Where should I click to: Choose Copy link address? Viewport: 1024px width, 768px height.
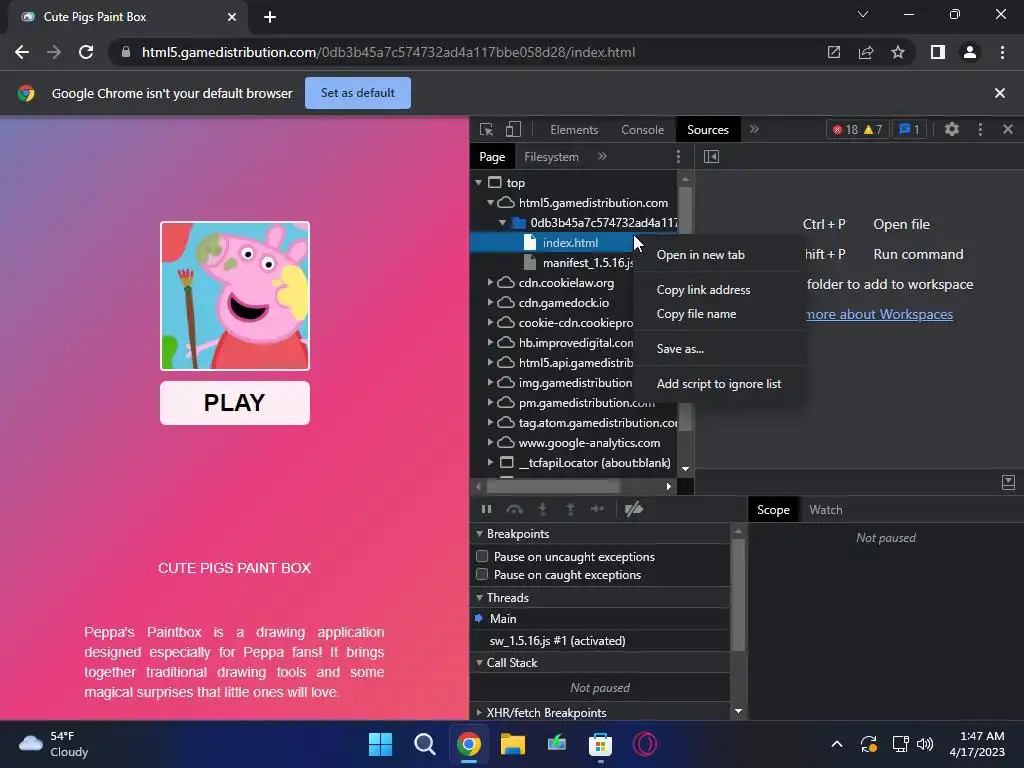718,289
